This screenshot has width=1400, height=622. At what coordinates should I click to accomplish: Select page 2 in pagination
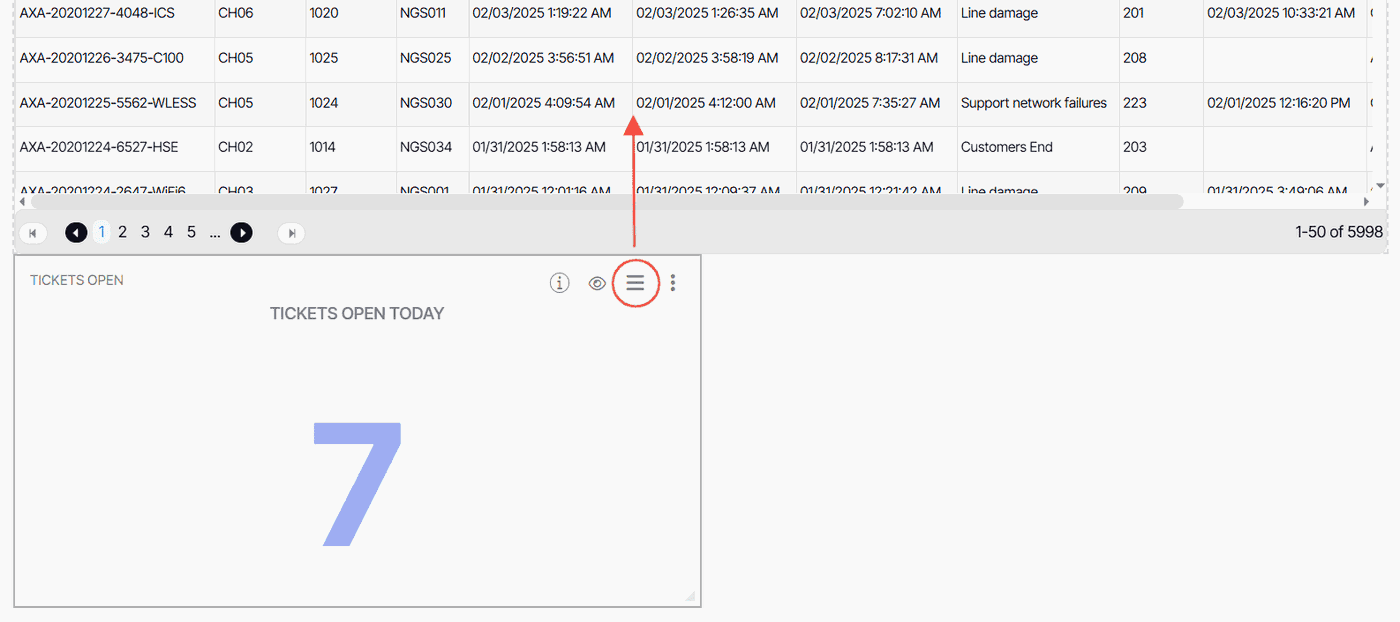pos(123,232)
